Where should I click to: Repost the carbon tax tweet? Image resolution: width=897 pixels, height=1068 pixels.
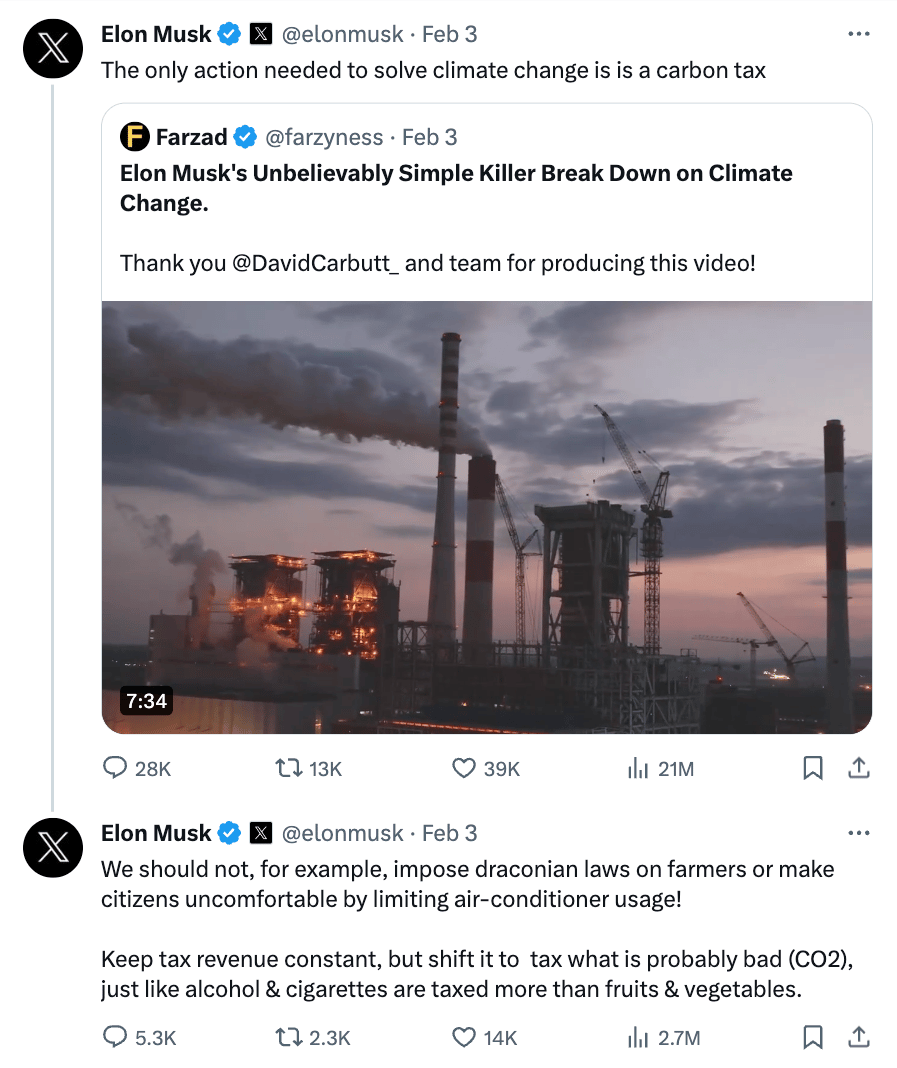pos(286,768)
